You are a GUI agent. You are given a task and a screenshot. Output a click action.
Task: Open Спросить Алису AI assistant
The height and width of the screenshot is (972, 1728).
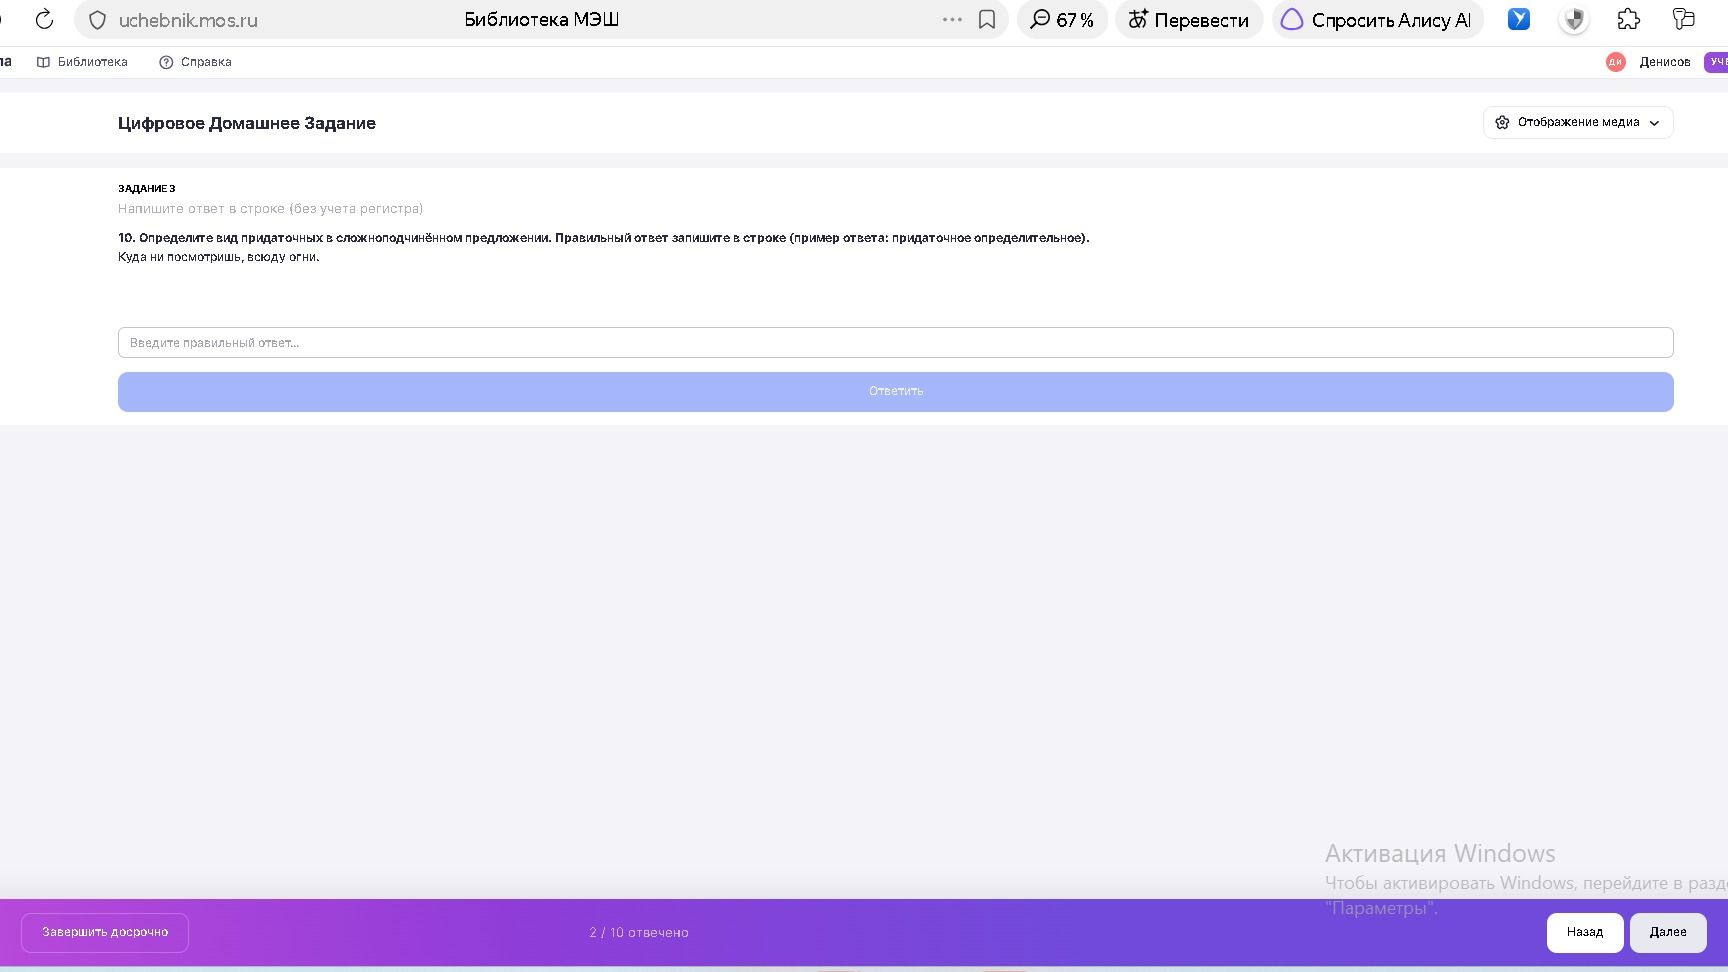point(1378,19)
